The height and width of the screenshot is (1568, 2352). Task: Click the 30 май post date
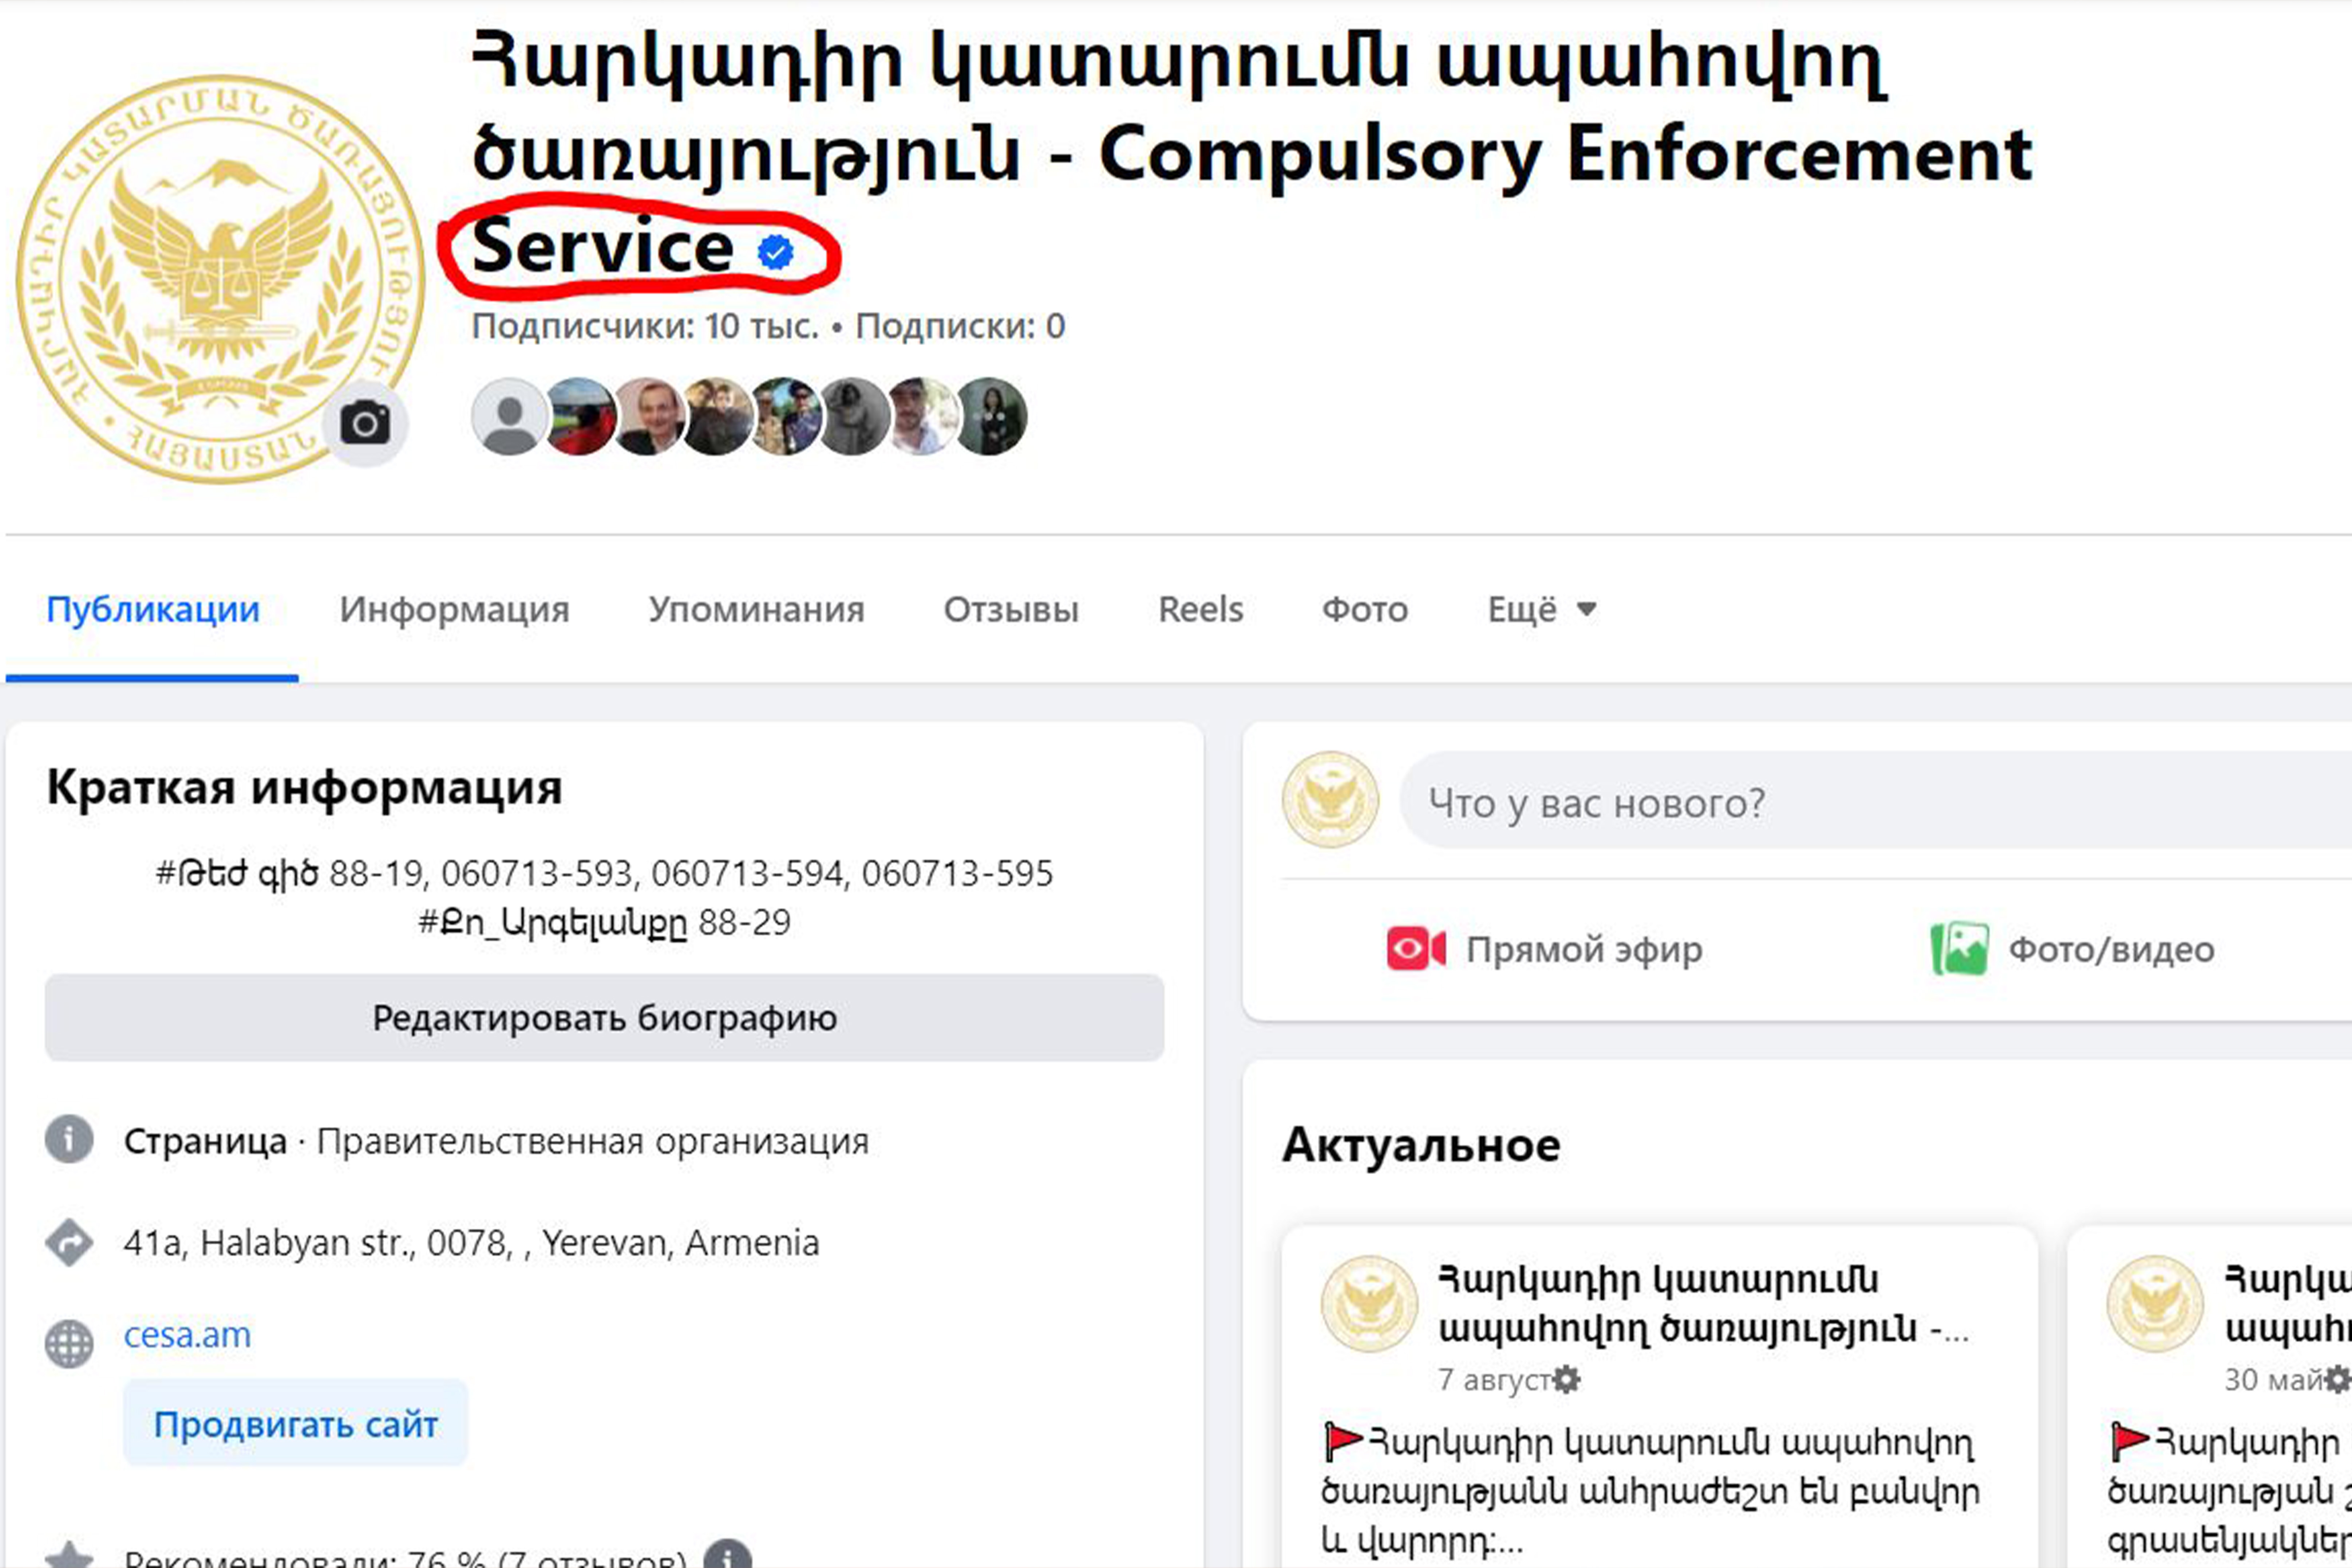point(2273,1380)
